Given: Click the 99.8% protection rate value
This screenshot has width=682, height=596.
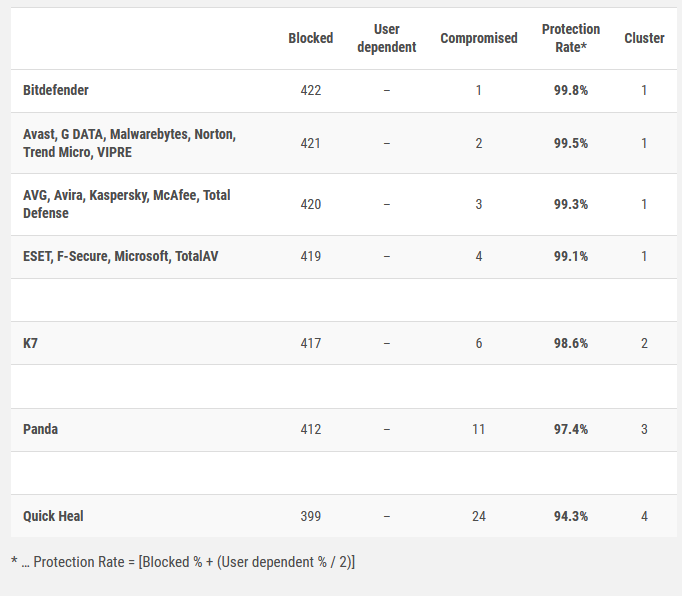Looking at the screenshot, I should click(571, 90).
